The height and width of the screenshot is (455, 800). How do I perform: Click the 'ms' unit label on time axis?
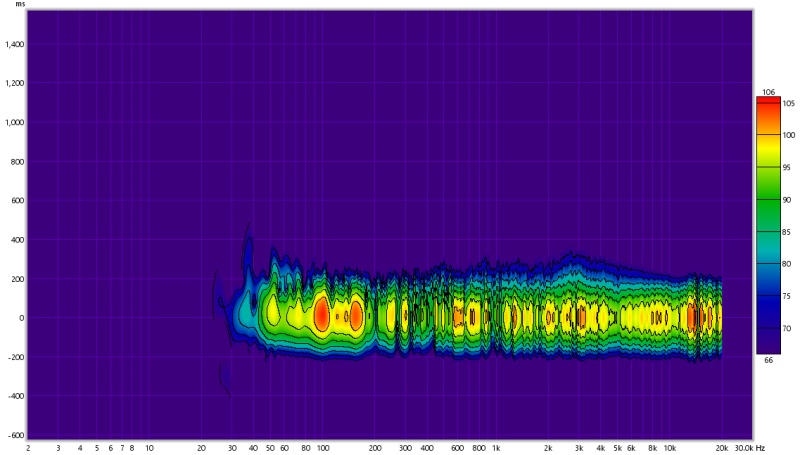tap(20, 4)
